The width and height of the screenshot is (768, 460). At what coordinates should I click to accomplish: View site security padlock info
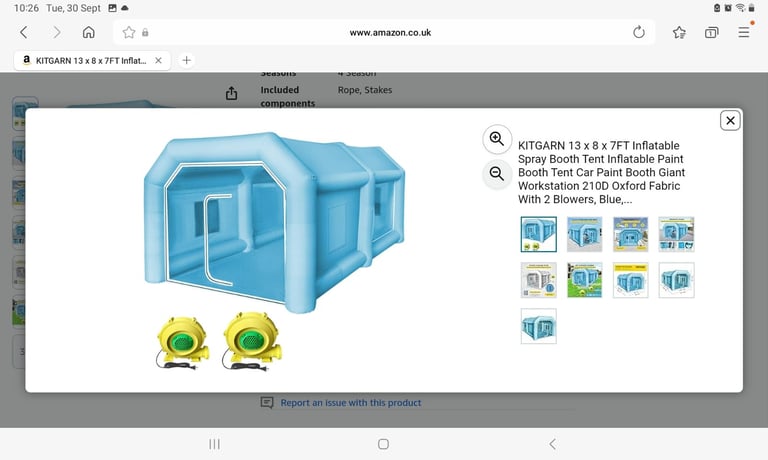(145, 33)
